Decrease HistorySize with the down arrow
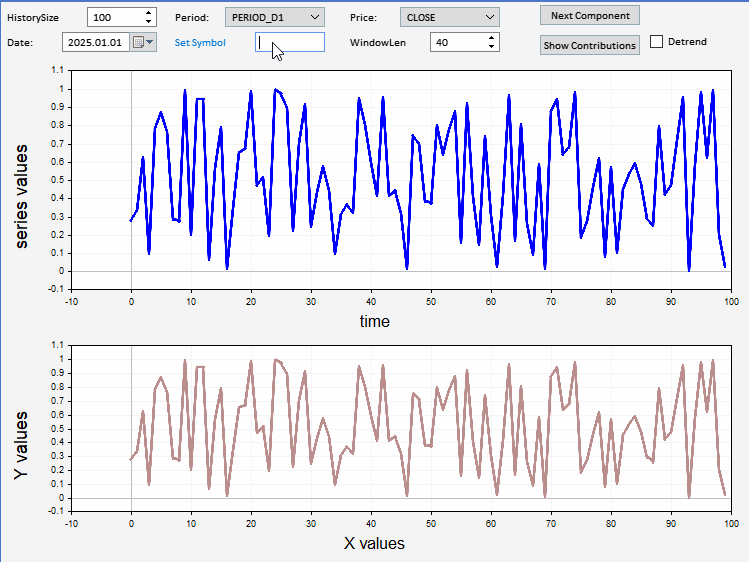 149,21
